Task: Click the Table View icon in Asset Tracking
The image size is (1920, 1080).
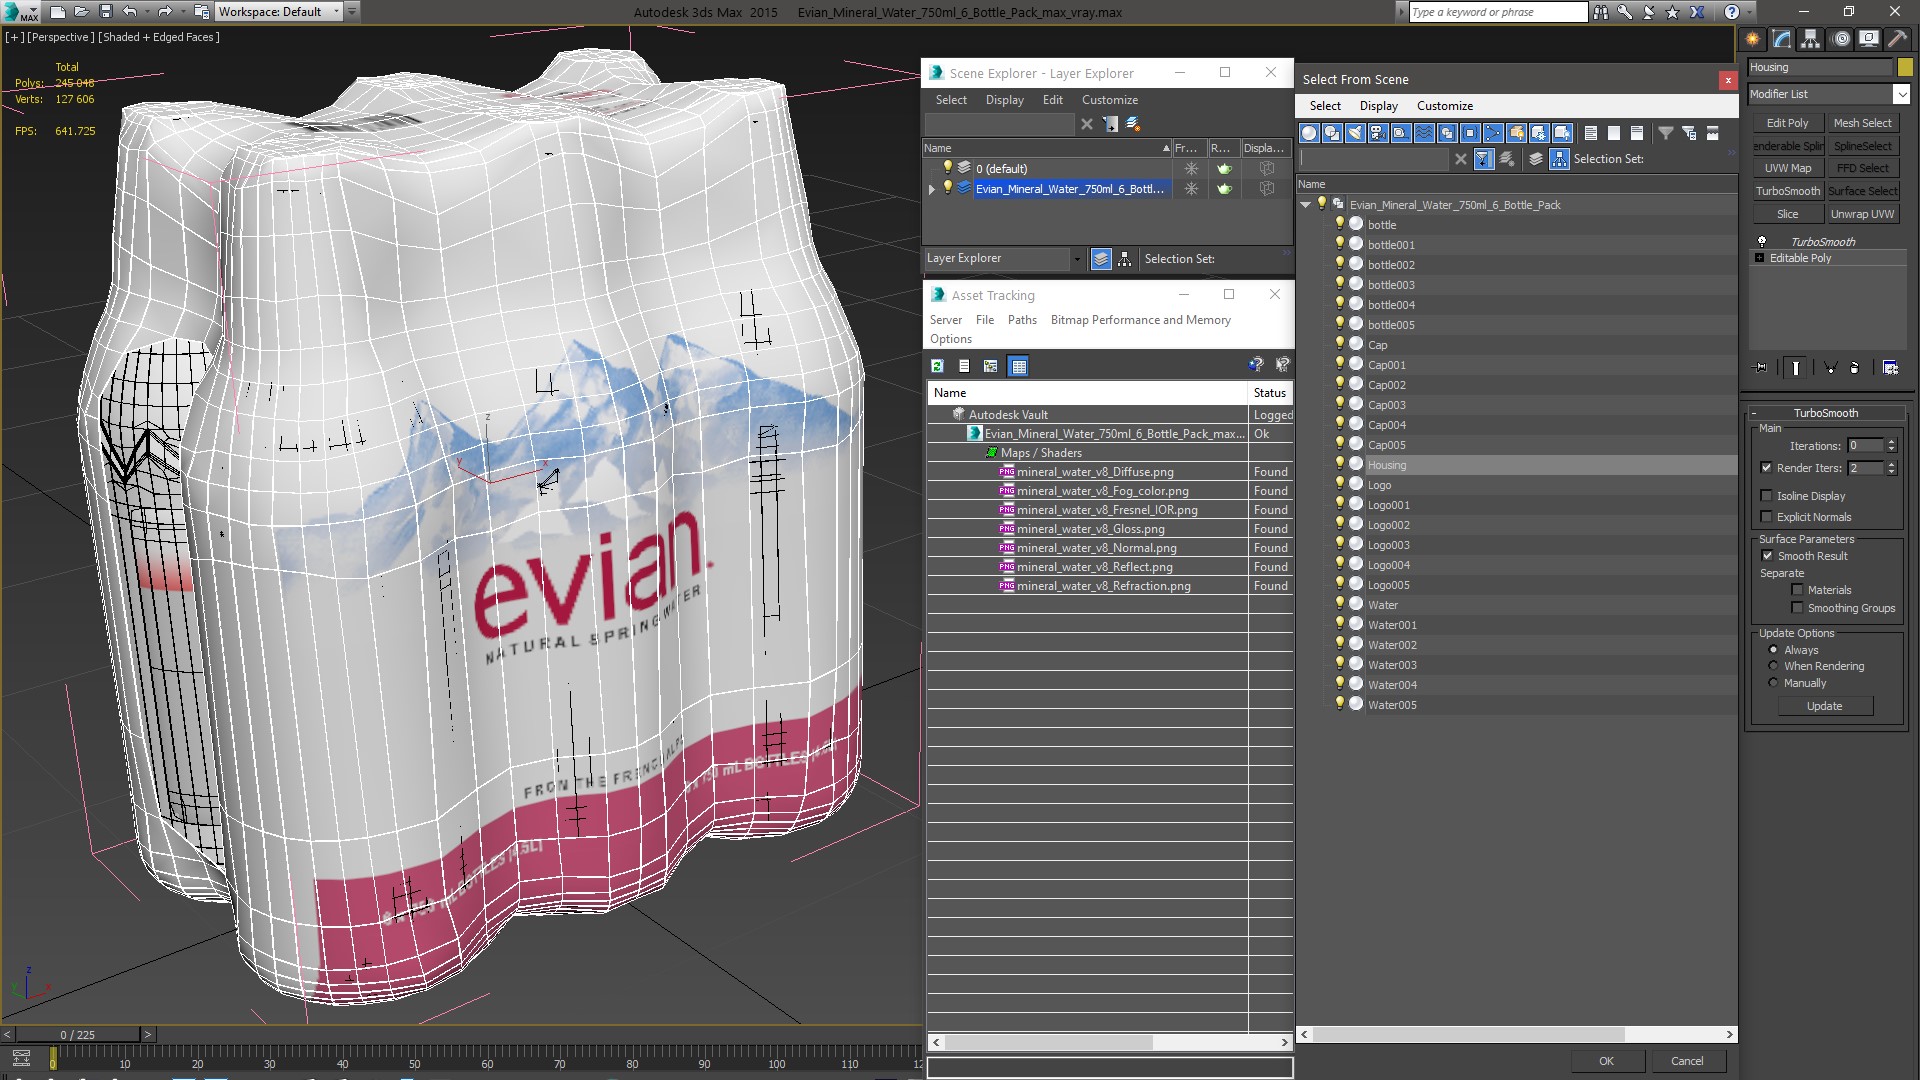Action: click(1019, 366)
